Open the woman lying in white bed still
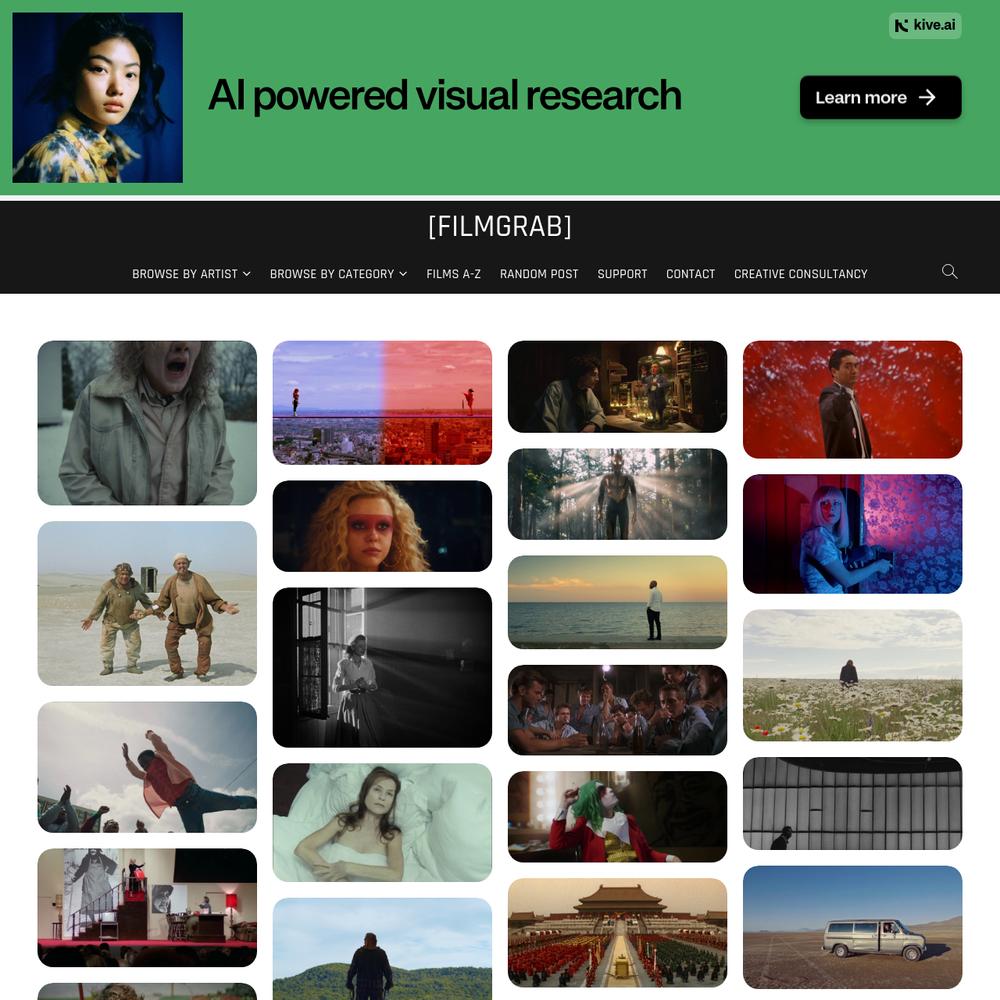 coord(382,823)
